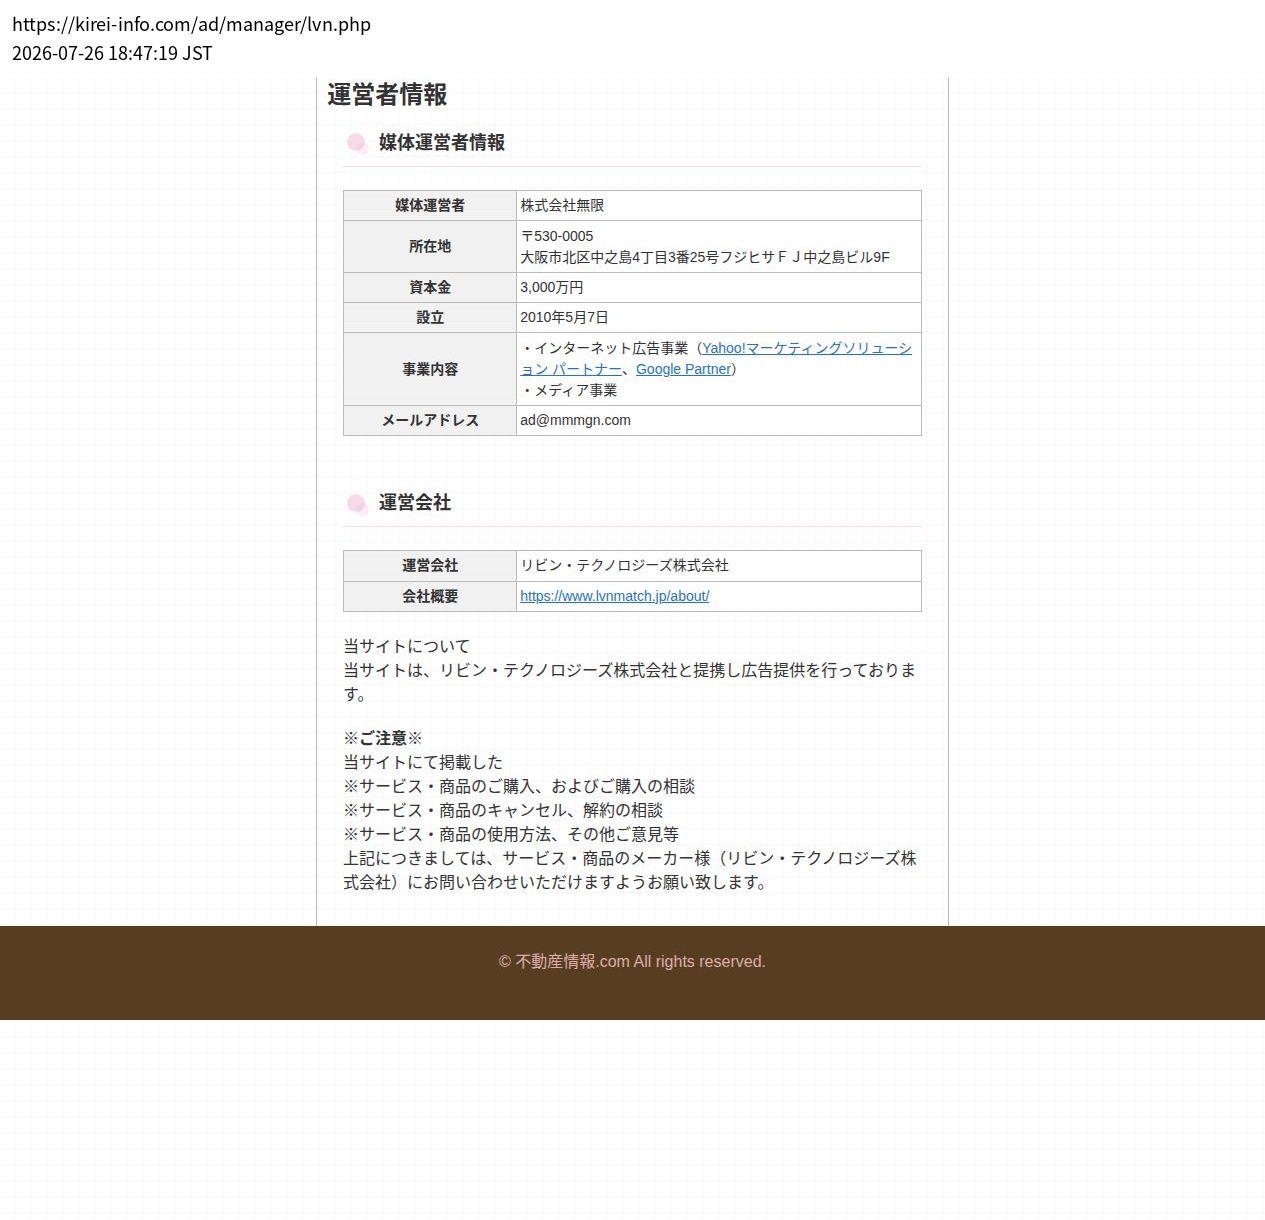
Task: Click the ※ご注意※ notice heading
Action: point(383,738)
